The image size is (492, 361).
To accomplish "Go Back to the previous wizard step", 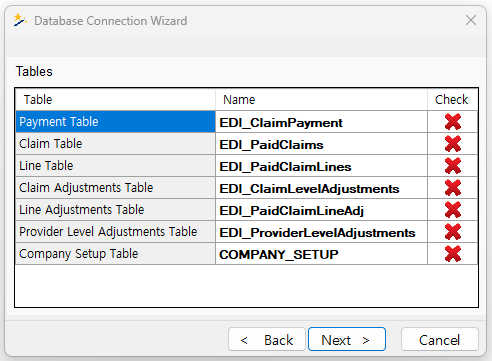I will coord(267,339).
